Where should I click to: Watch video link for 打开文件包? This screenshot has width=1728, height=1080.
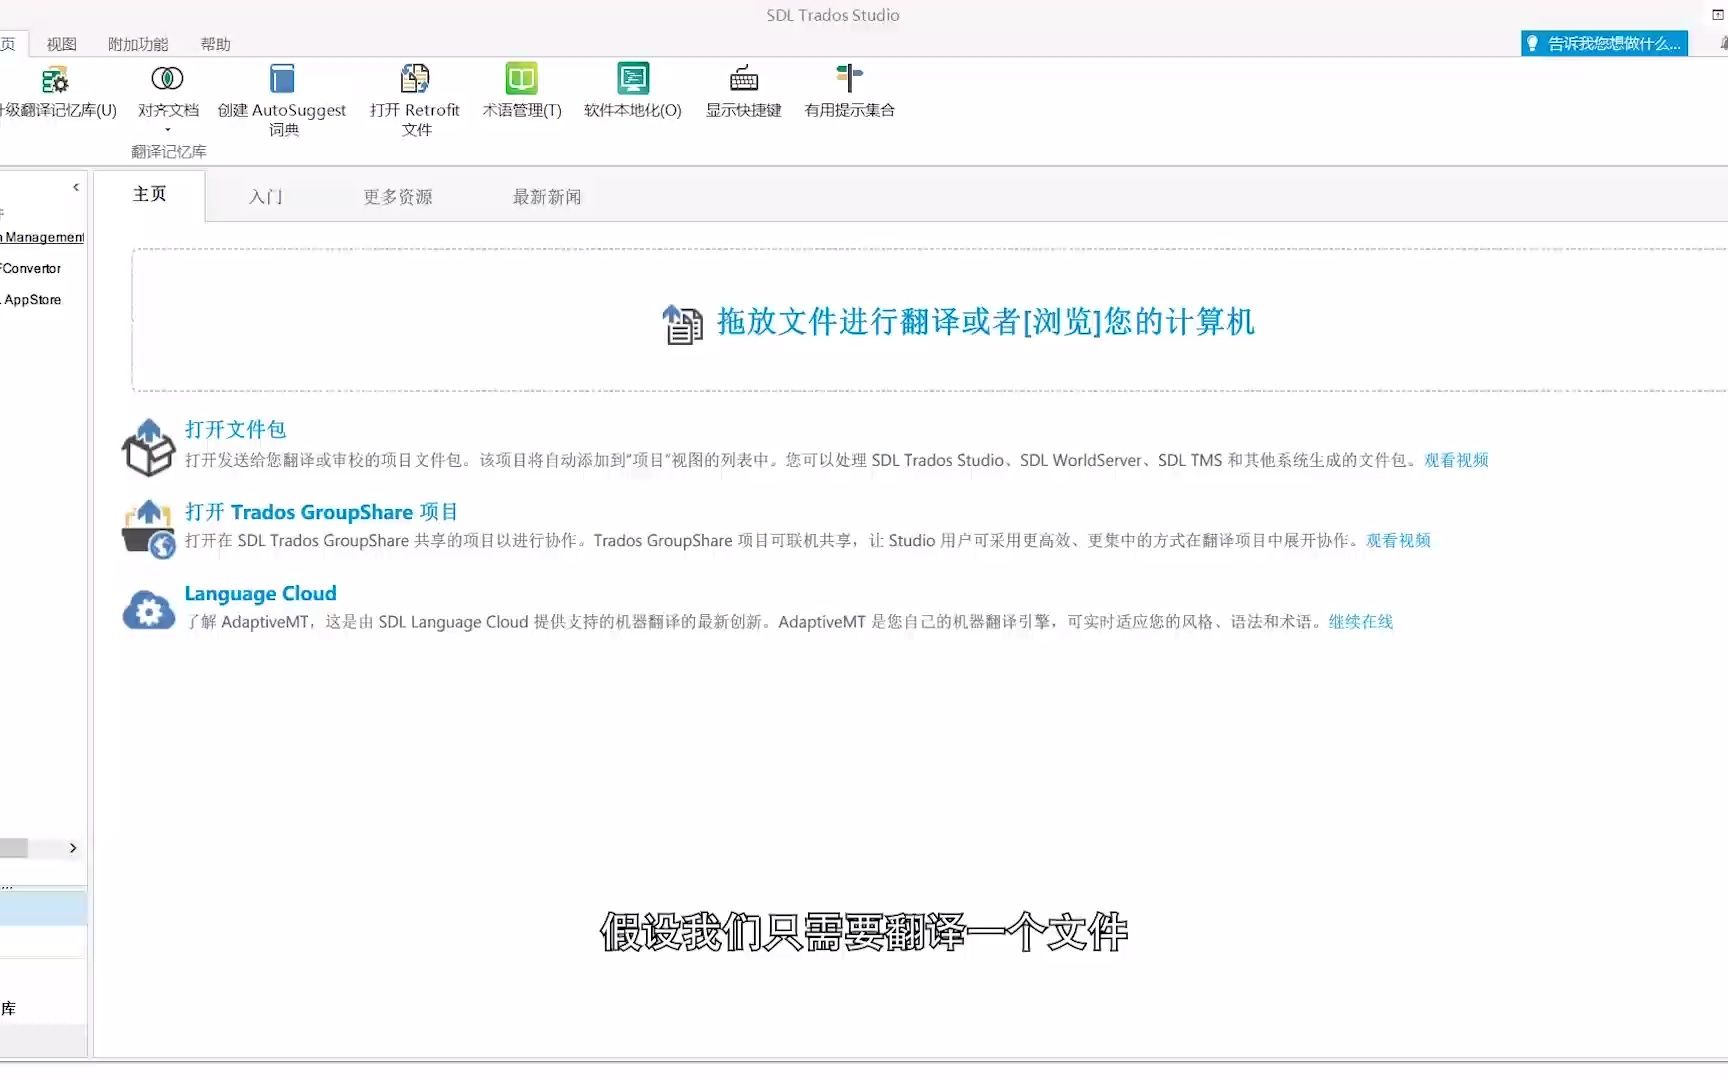click(1456, 460)
